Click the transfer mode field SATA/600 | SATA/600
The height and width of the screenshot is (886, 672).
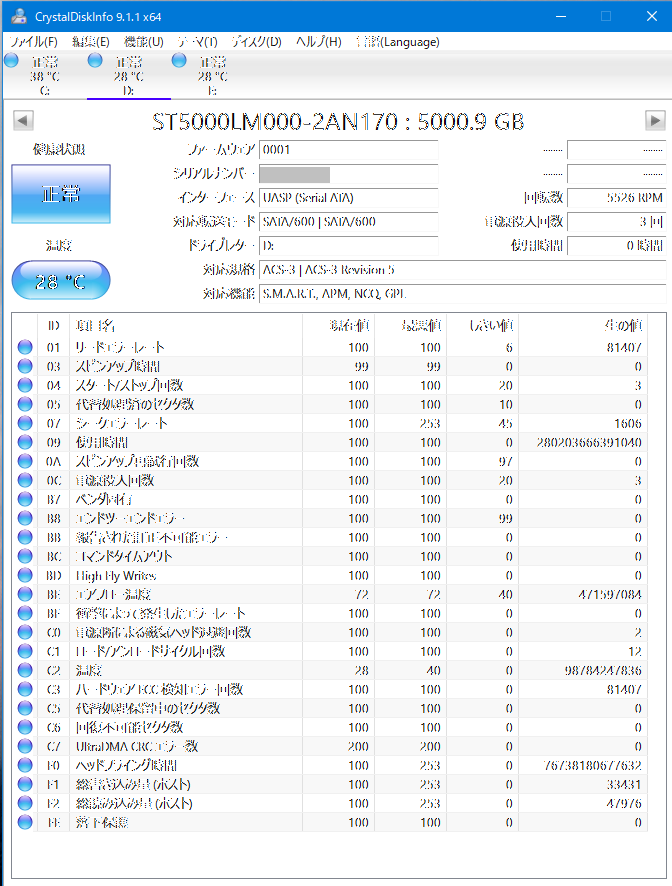pyautogui.click(x=348, y=222)
